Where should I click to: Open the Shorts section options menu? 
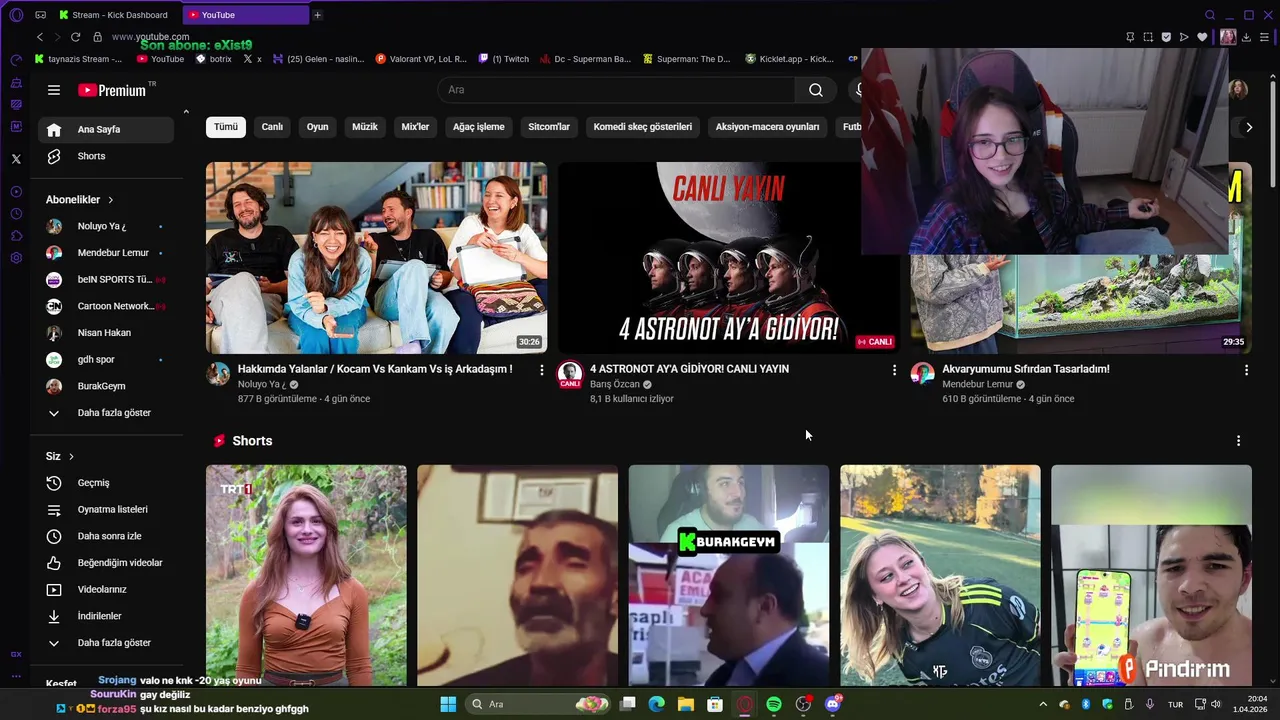(x=1238, y=441)
